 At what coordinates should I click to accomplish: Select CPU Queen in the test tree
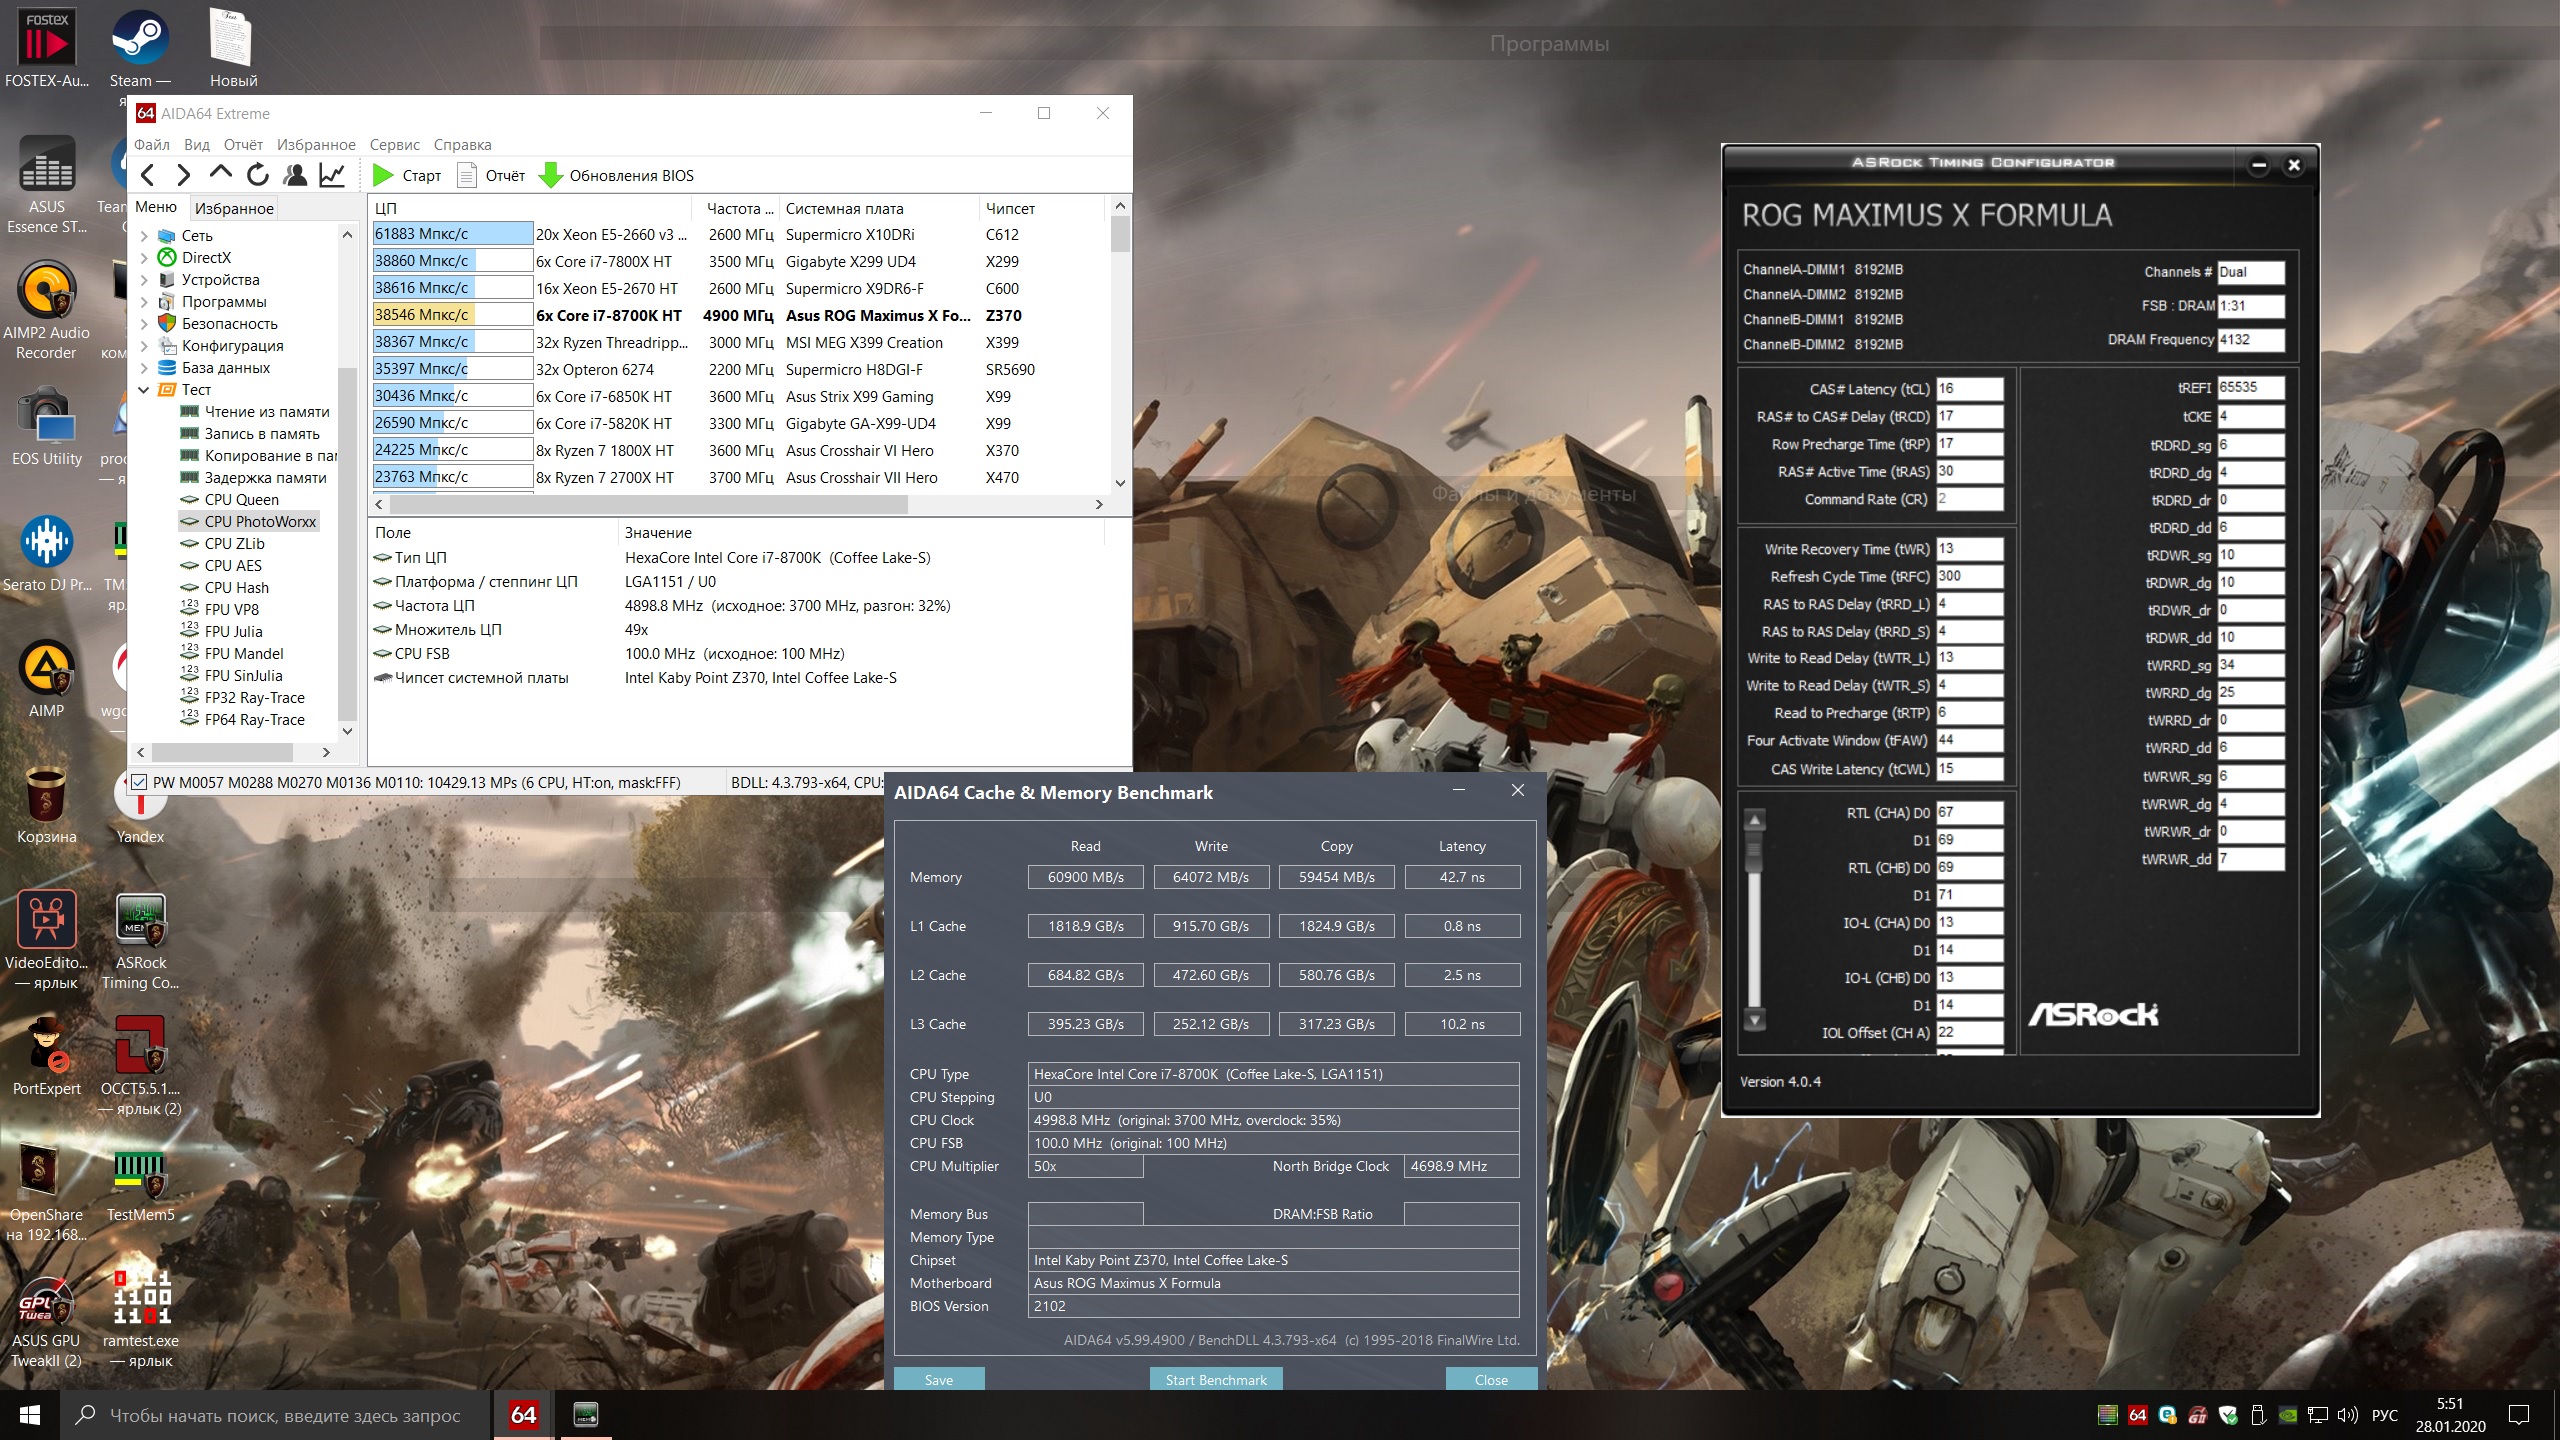(241, 500)
